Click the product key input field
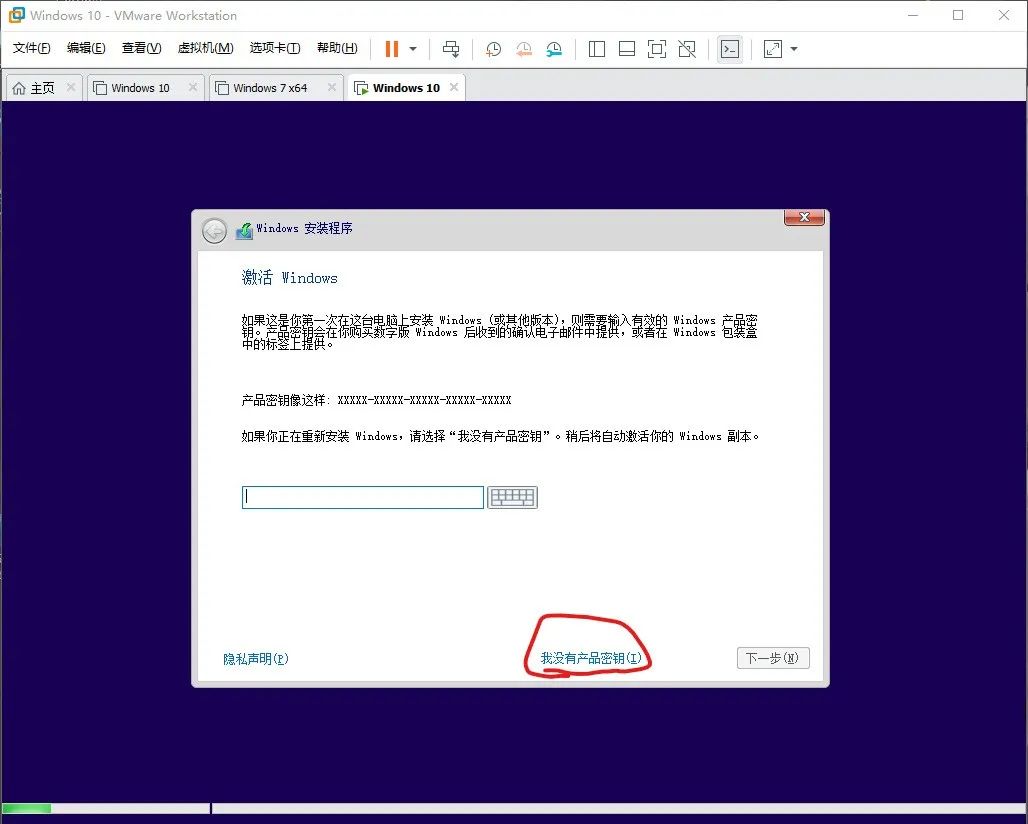Viewport: 1028px width, 824px height. tap(362, 497)
